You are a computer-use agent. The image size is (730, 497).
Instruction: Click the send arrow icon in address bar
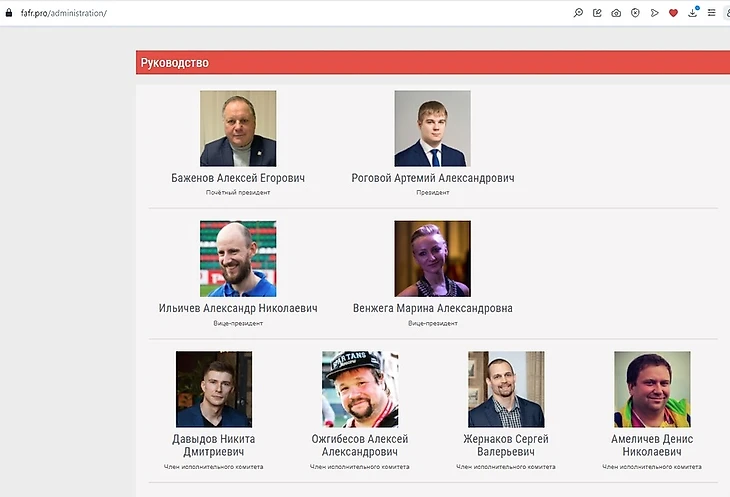pyautogui.click(x=654, y=13)
